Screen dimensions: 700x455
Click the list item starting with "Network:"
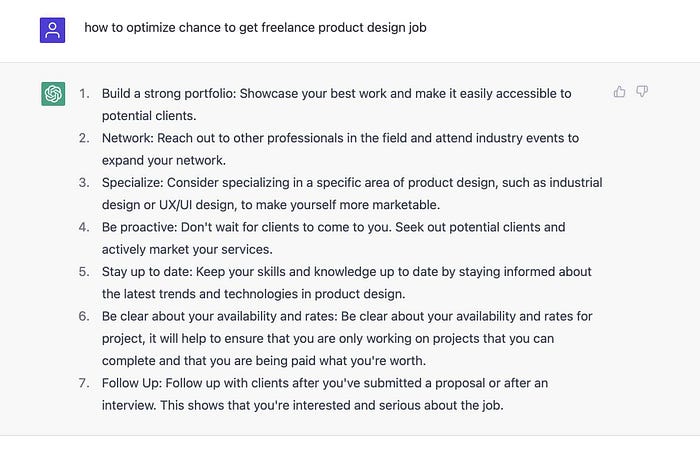(340, 149)
